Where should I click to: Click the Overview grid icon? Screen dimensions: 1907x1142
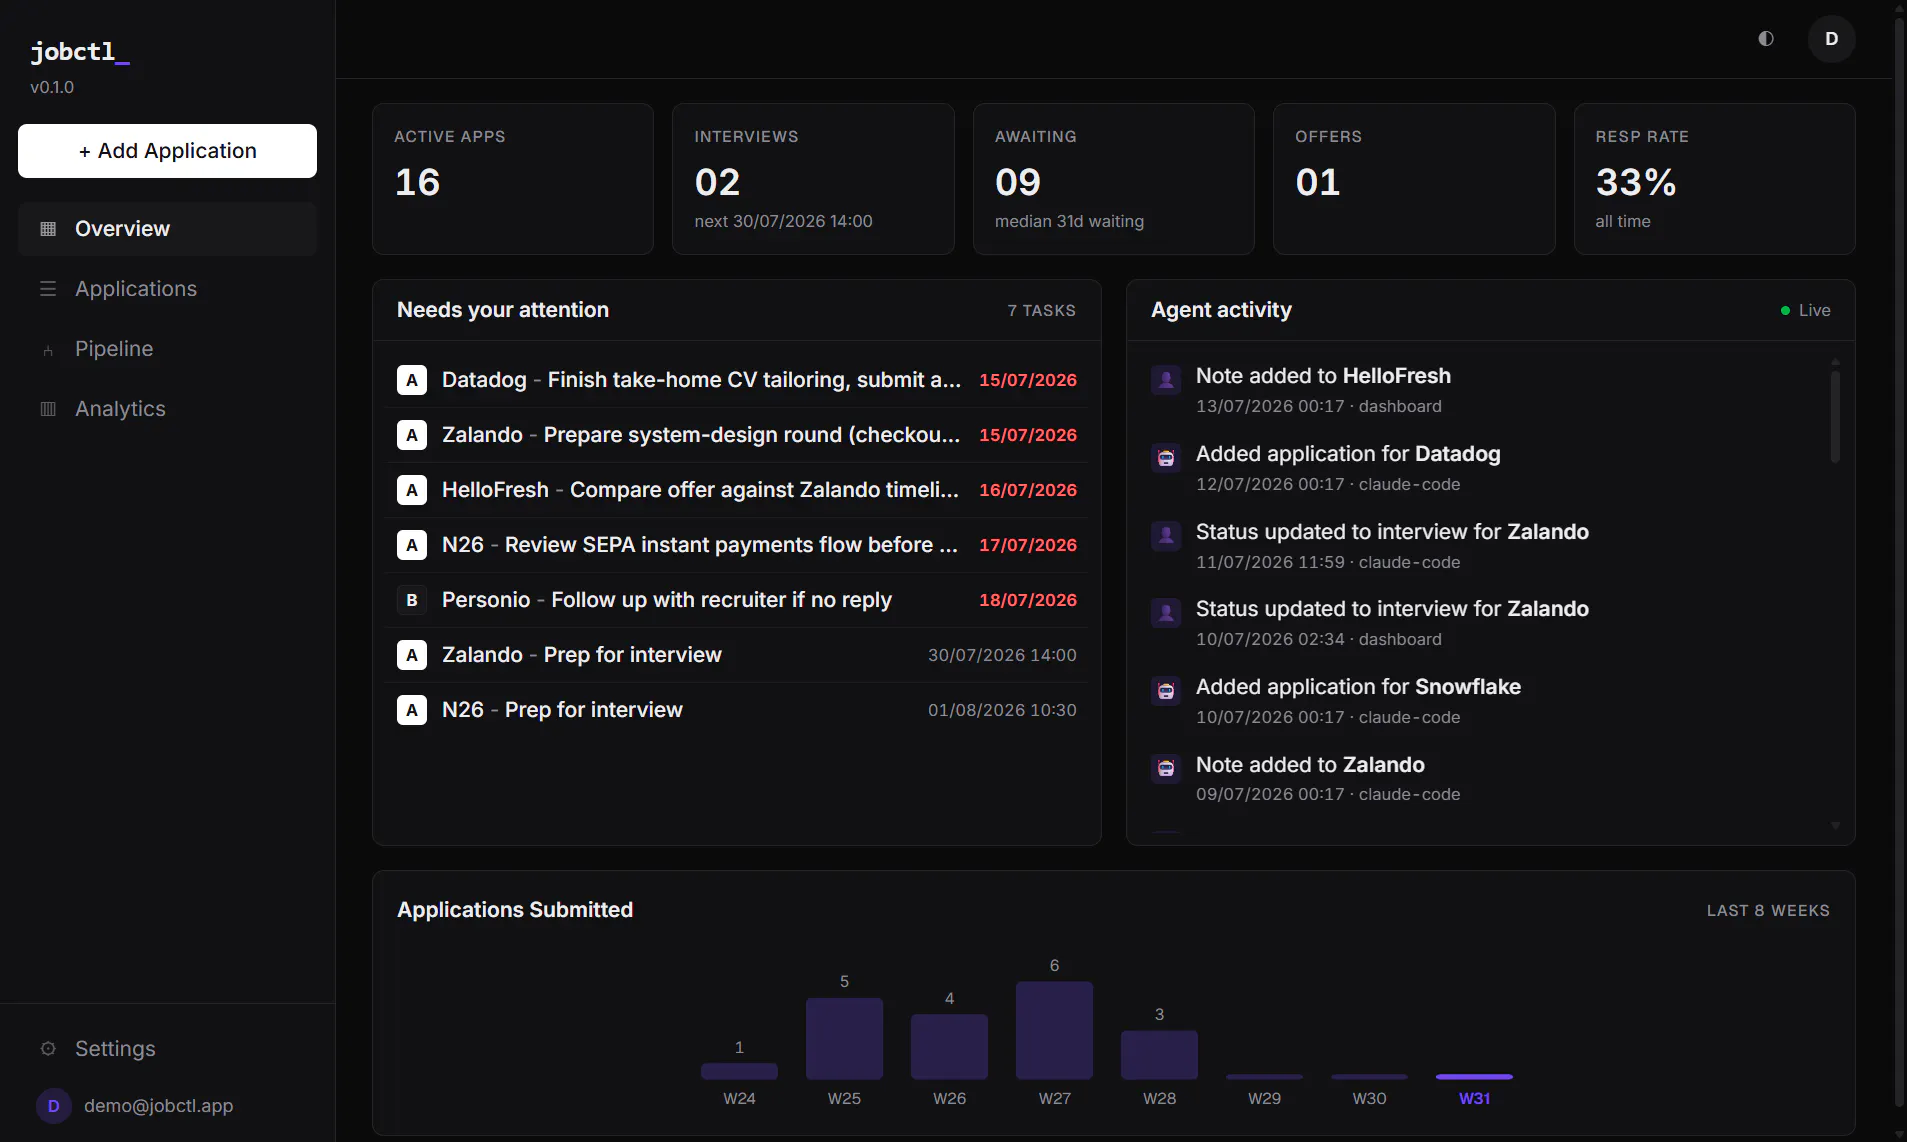tap(48, 229)
